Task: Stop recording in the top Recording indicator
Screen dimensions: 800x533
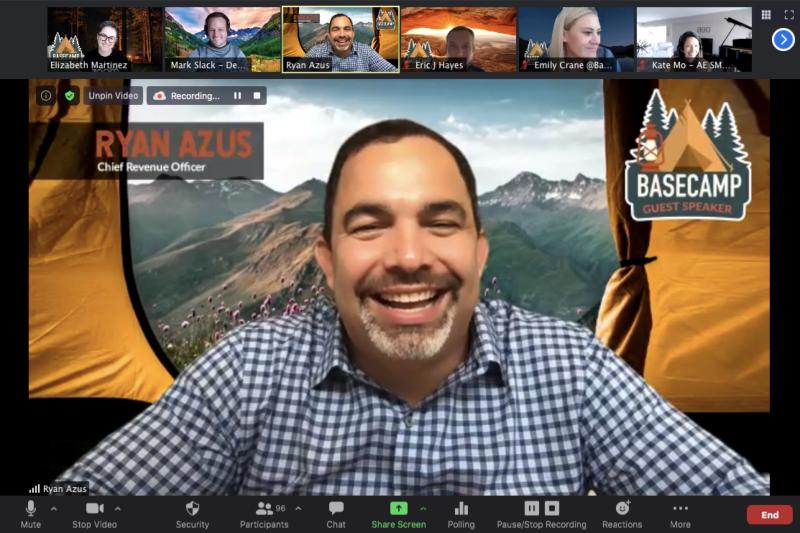Action: point(257,96)
